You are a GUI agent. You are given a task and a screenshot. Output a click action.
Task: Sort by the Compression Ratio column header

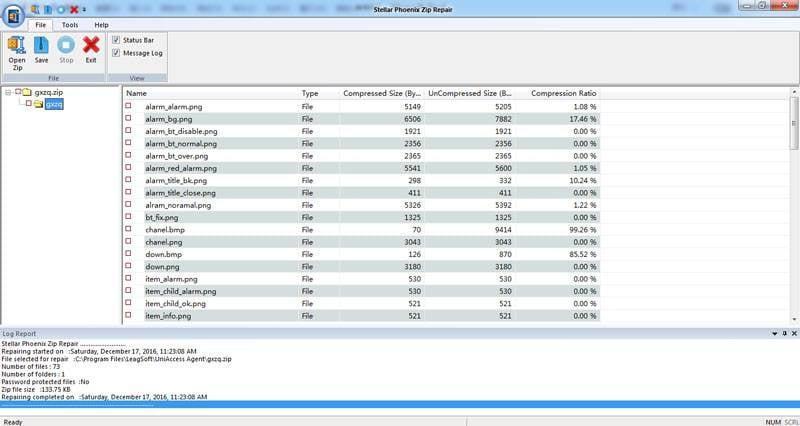pyautogui.click(x=563, y=93)
